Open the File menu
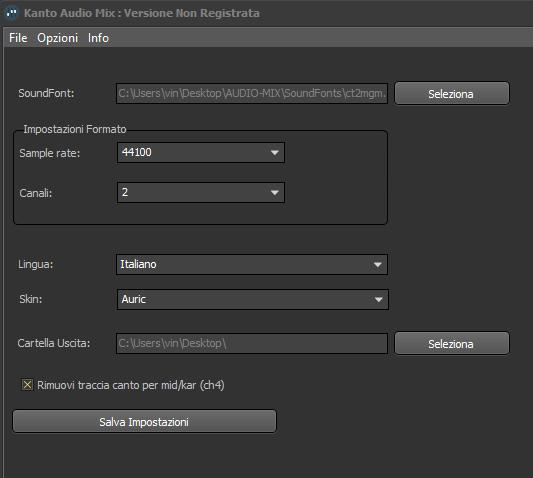This screenshot has width=533, height=478. (x=18, y=38)
